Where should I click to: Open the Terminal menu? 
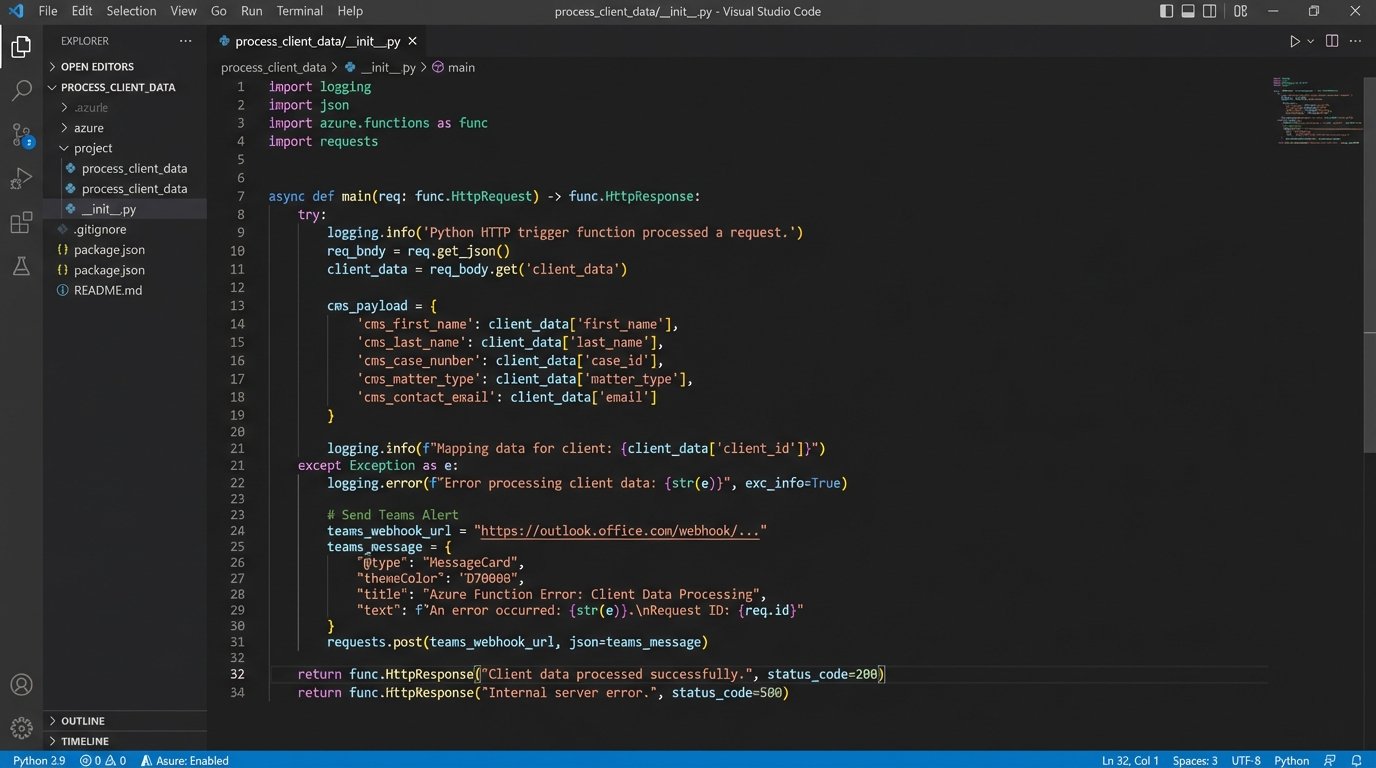point(299,11)
